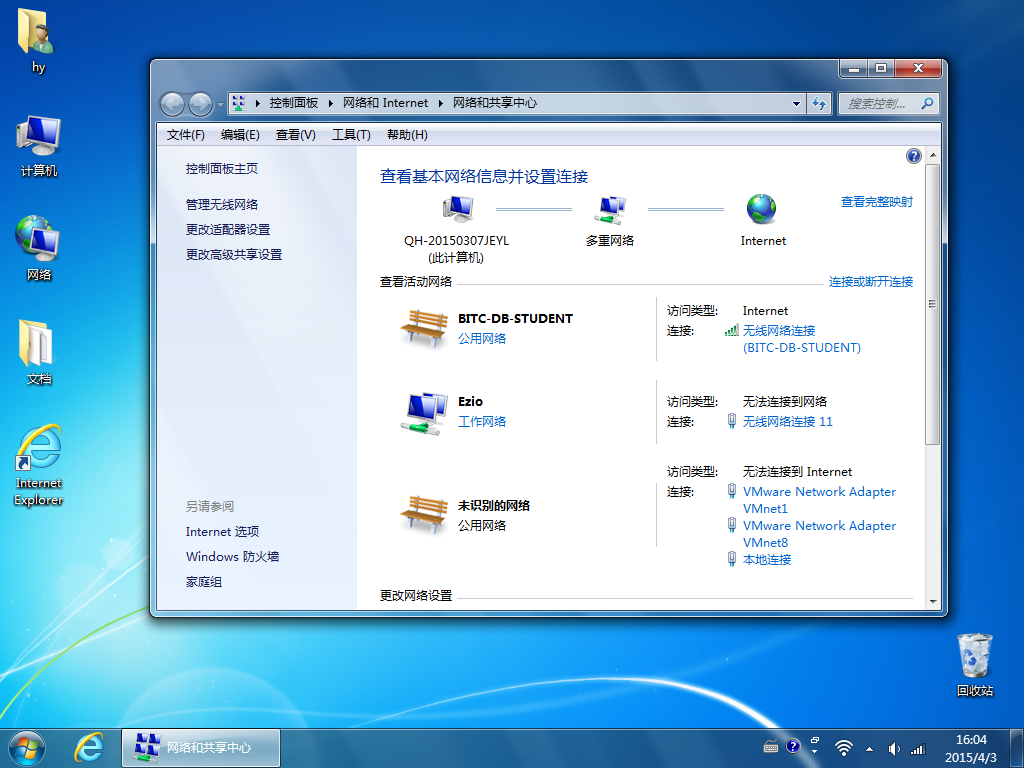Click the volume speaker tray icon
The width and height of the screenshot is (1024, 768).
pyautogui.click(x=893, y=749)
